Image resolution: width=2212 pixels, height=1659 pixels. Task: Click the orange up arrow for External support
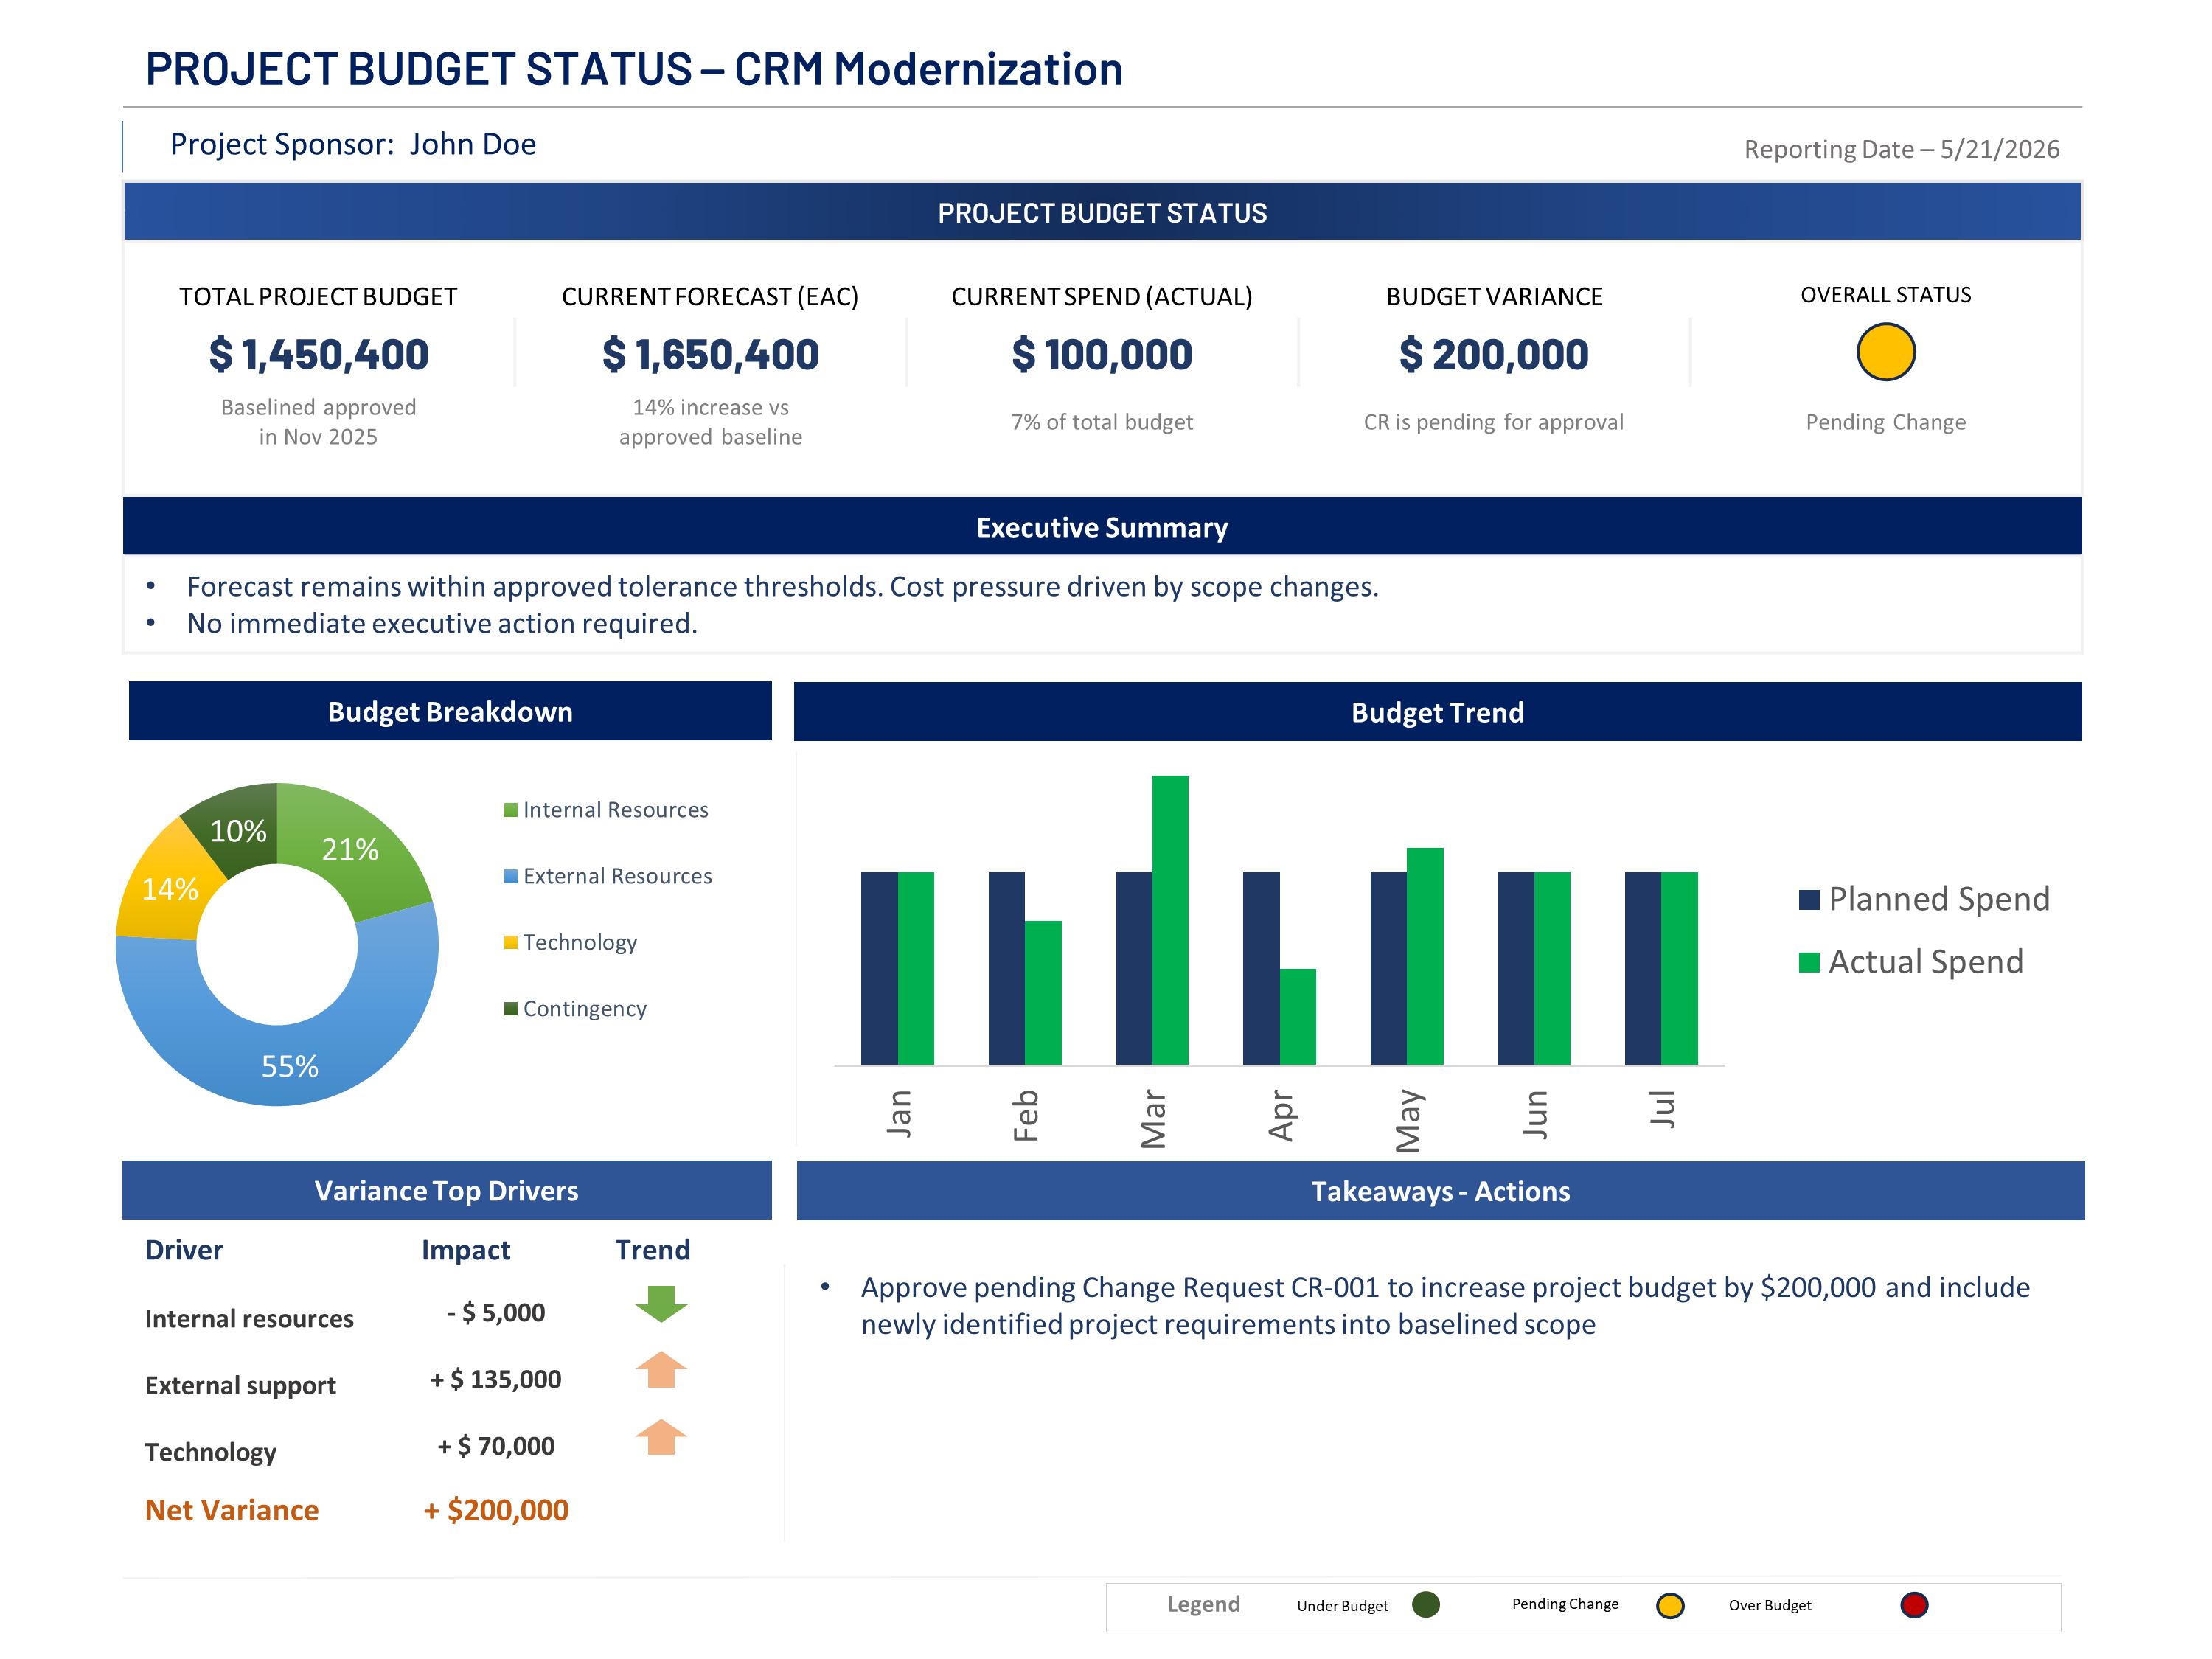coord(661,1369)
